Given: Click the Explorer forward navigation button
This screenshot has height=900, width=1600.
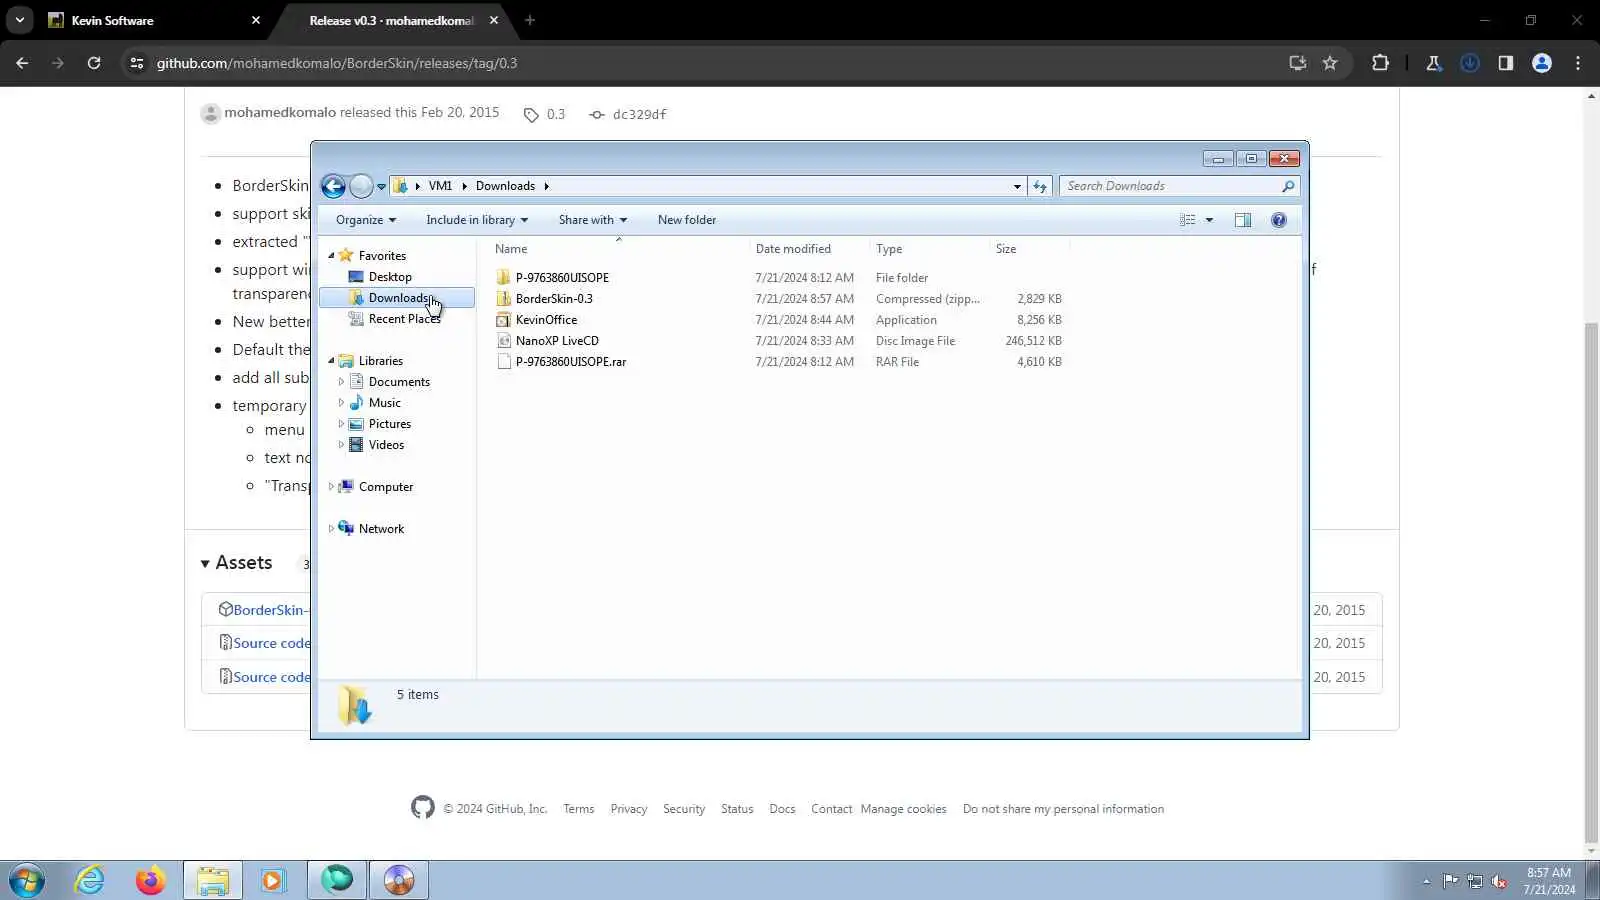Looking at the screenshot, I should (361, 186).
